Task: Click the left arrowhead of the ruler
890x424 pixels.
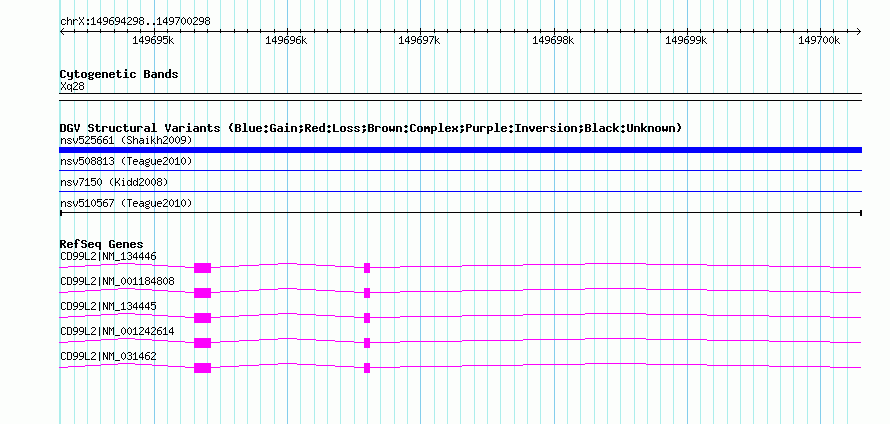Action: (x=62, y=32)
